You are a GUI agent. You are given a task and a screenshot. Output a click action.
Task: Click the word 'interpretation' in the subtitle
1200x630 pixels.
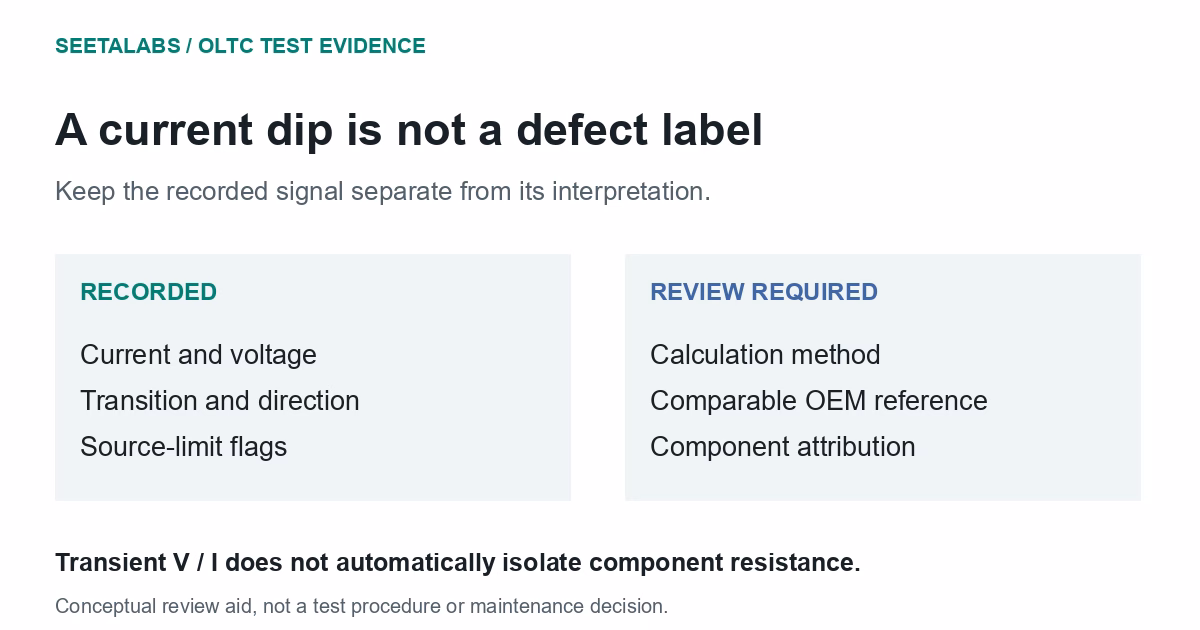pos(630,191)
